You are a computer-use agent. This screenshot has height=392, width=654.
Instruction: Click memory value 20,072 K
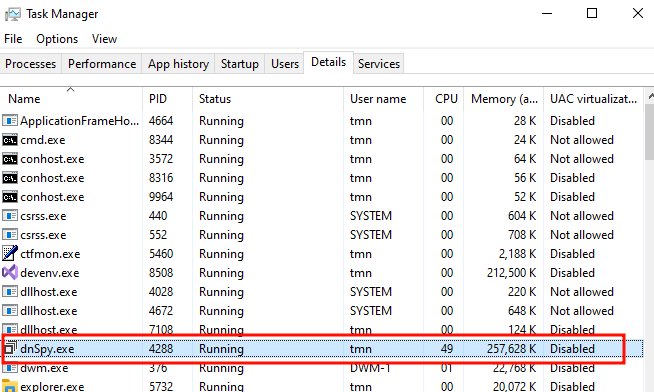click(x=514, y=387)
